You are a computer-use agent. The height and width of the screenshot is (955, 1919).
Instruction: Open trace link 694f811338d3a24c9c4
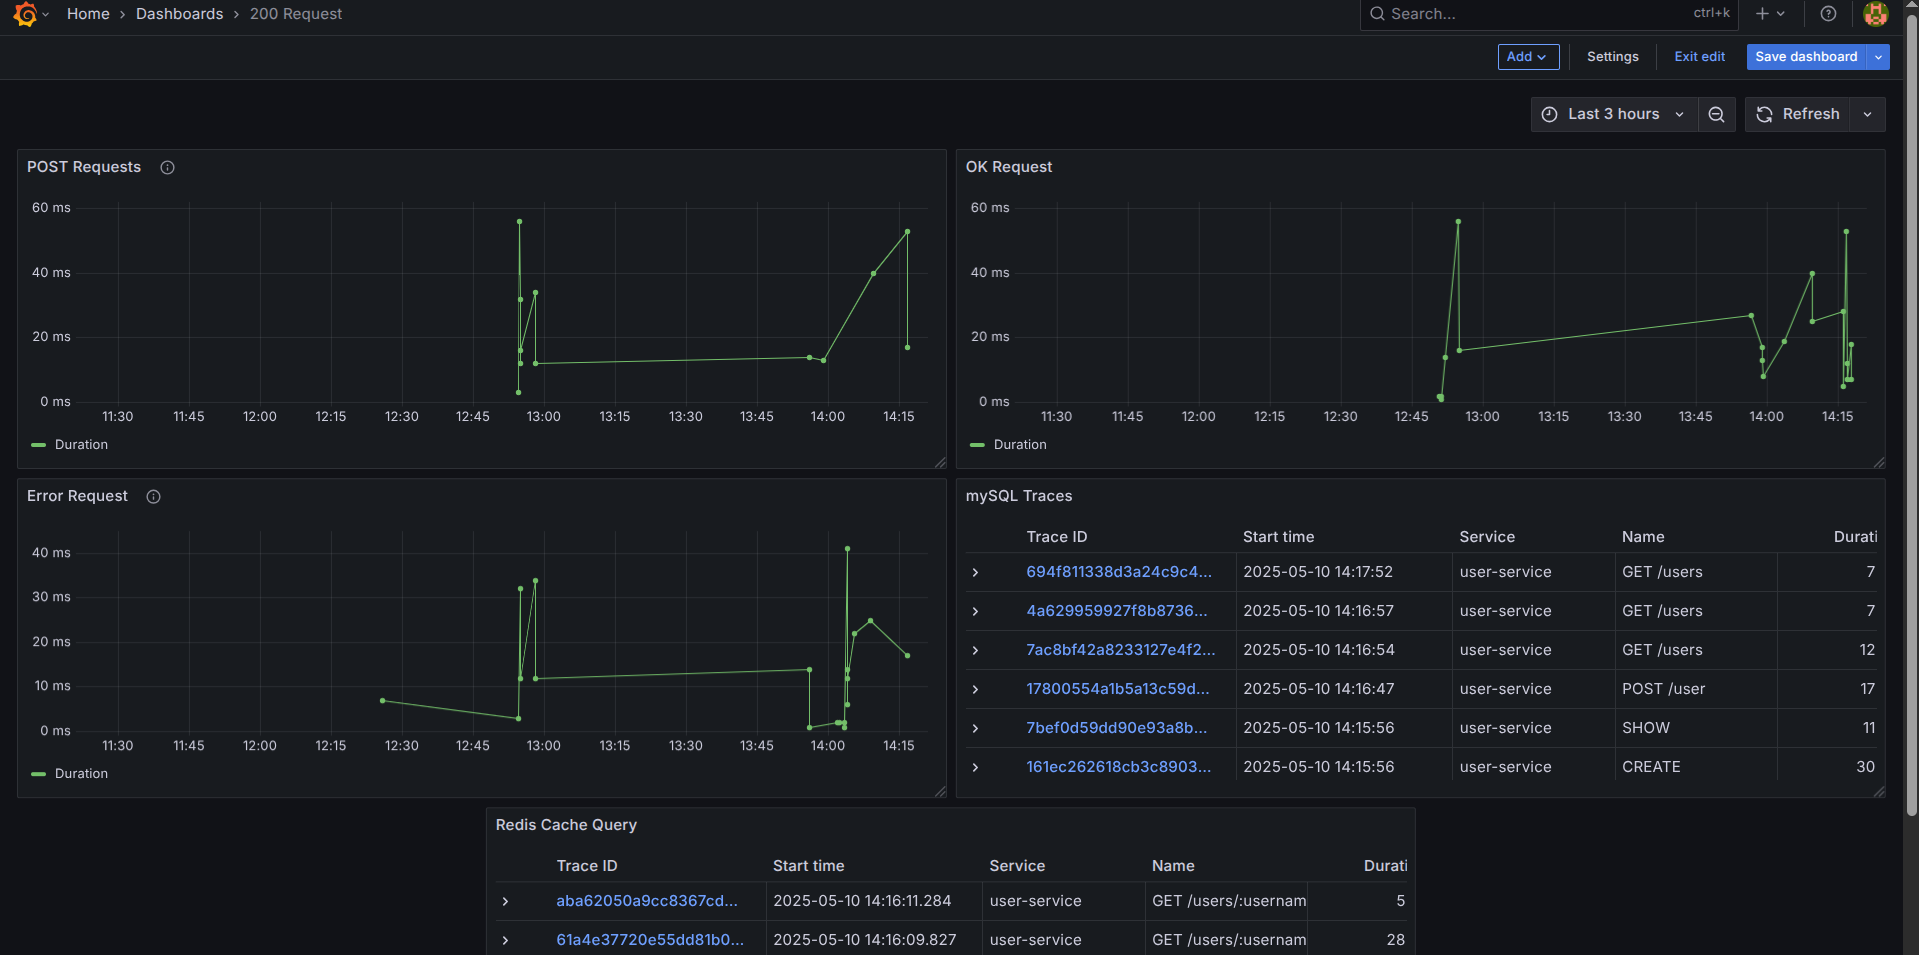pos(1118,572)
